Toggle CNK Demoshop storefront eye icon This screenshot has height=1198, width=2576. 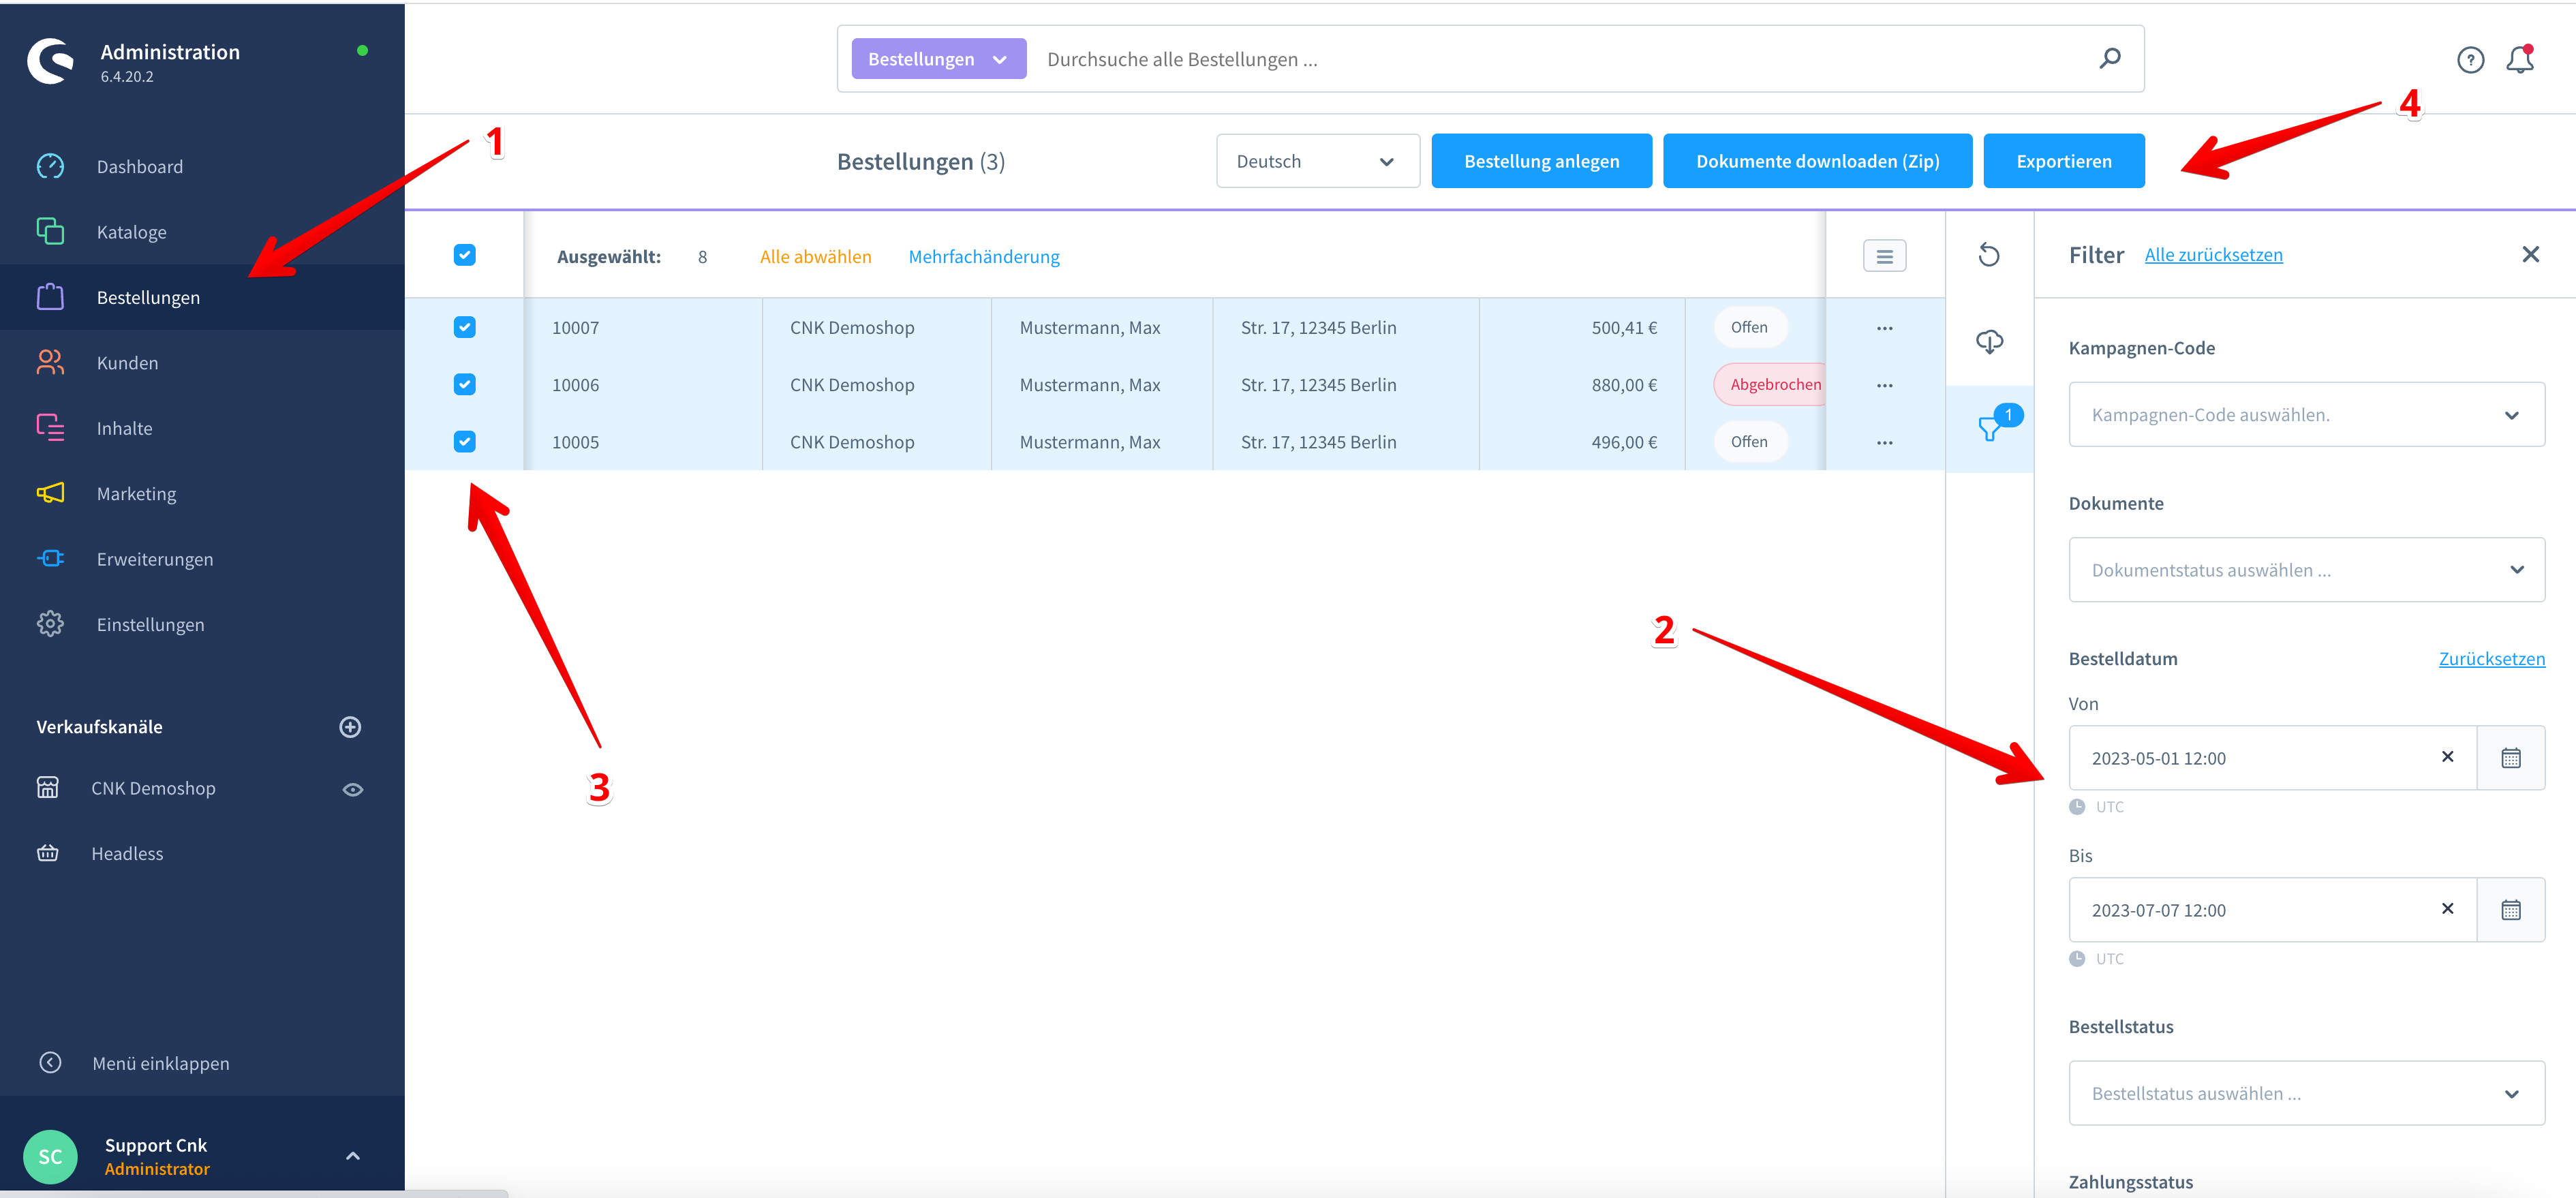click(352, 789)
